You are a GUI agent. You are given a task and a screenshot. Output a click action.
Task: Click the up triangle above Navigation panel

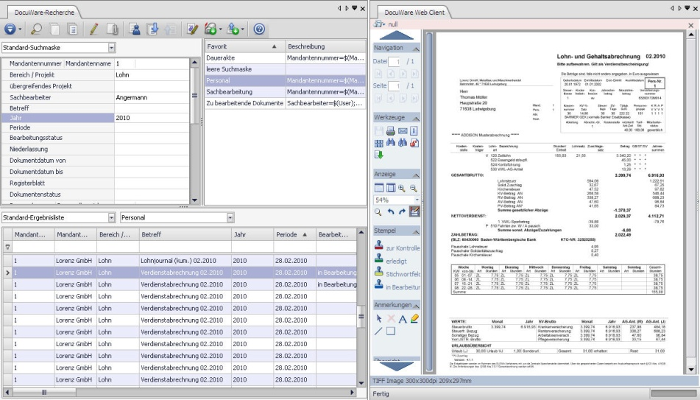click(x=396, y=35)
